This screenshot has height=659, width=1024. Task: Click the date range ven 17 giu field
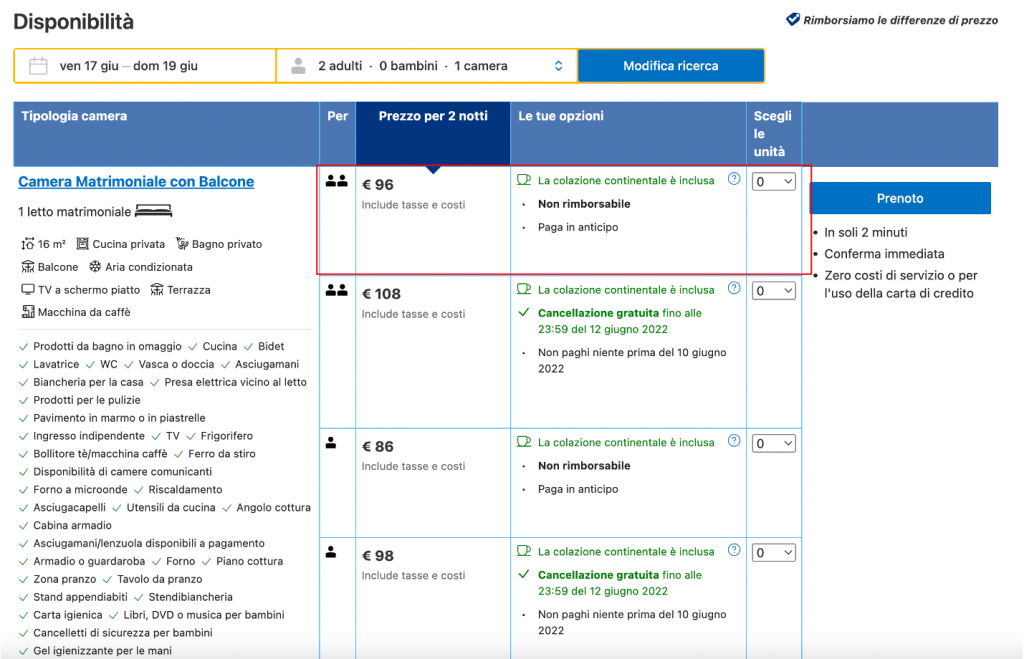[x=128, y=66]
